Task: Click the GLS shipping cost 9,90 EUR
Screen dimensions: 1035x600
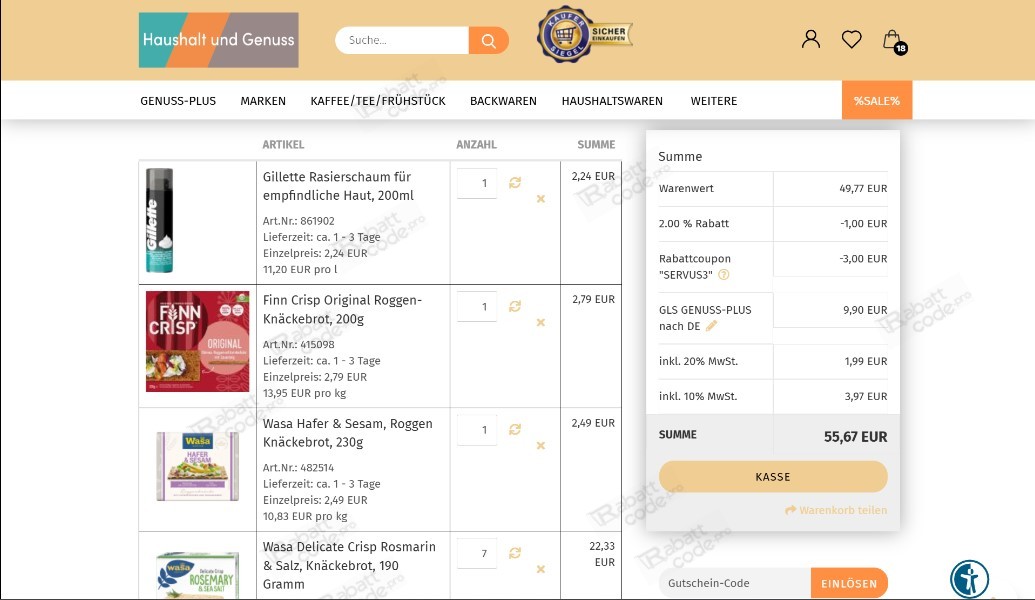Action: point(865,310)
